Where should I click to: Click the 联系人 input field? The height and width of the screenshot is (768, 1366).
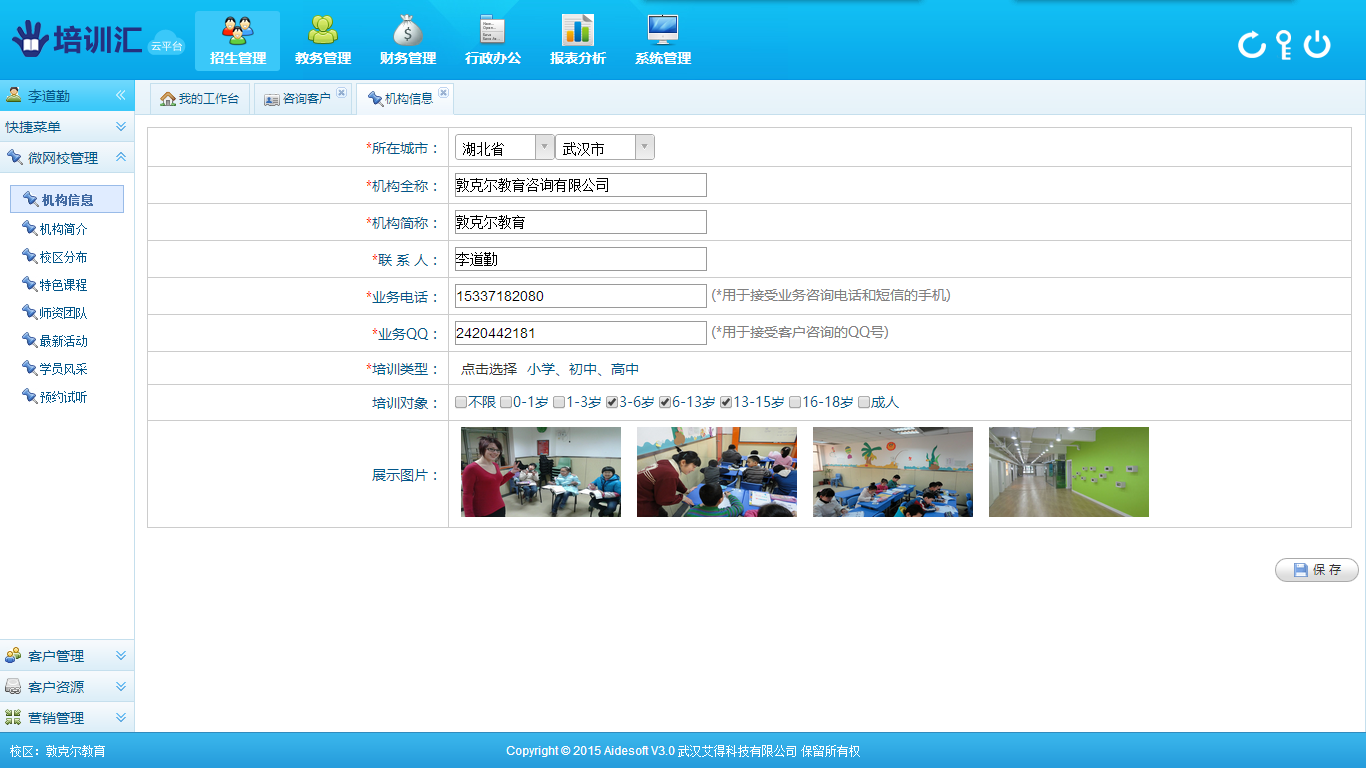(x=580, y=259)
